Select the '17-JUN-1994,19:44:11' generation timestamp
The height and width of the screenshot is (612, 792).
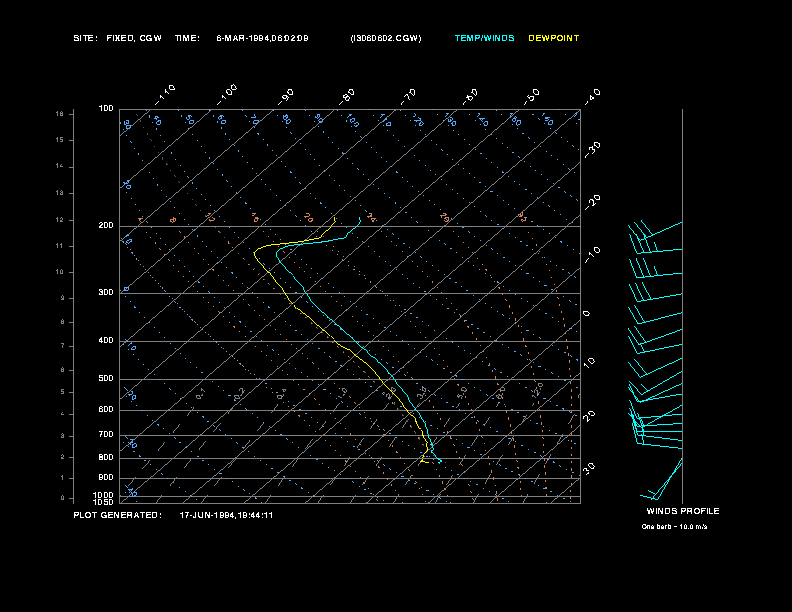(226, 515)
